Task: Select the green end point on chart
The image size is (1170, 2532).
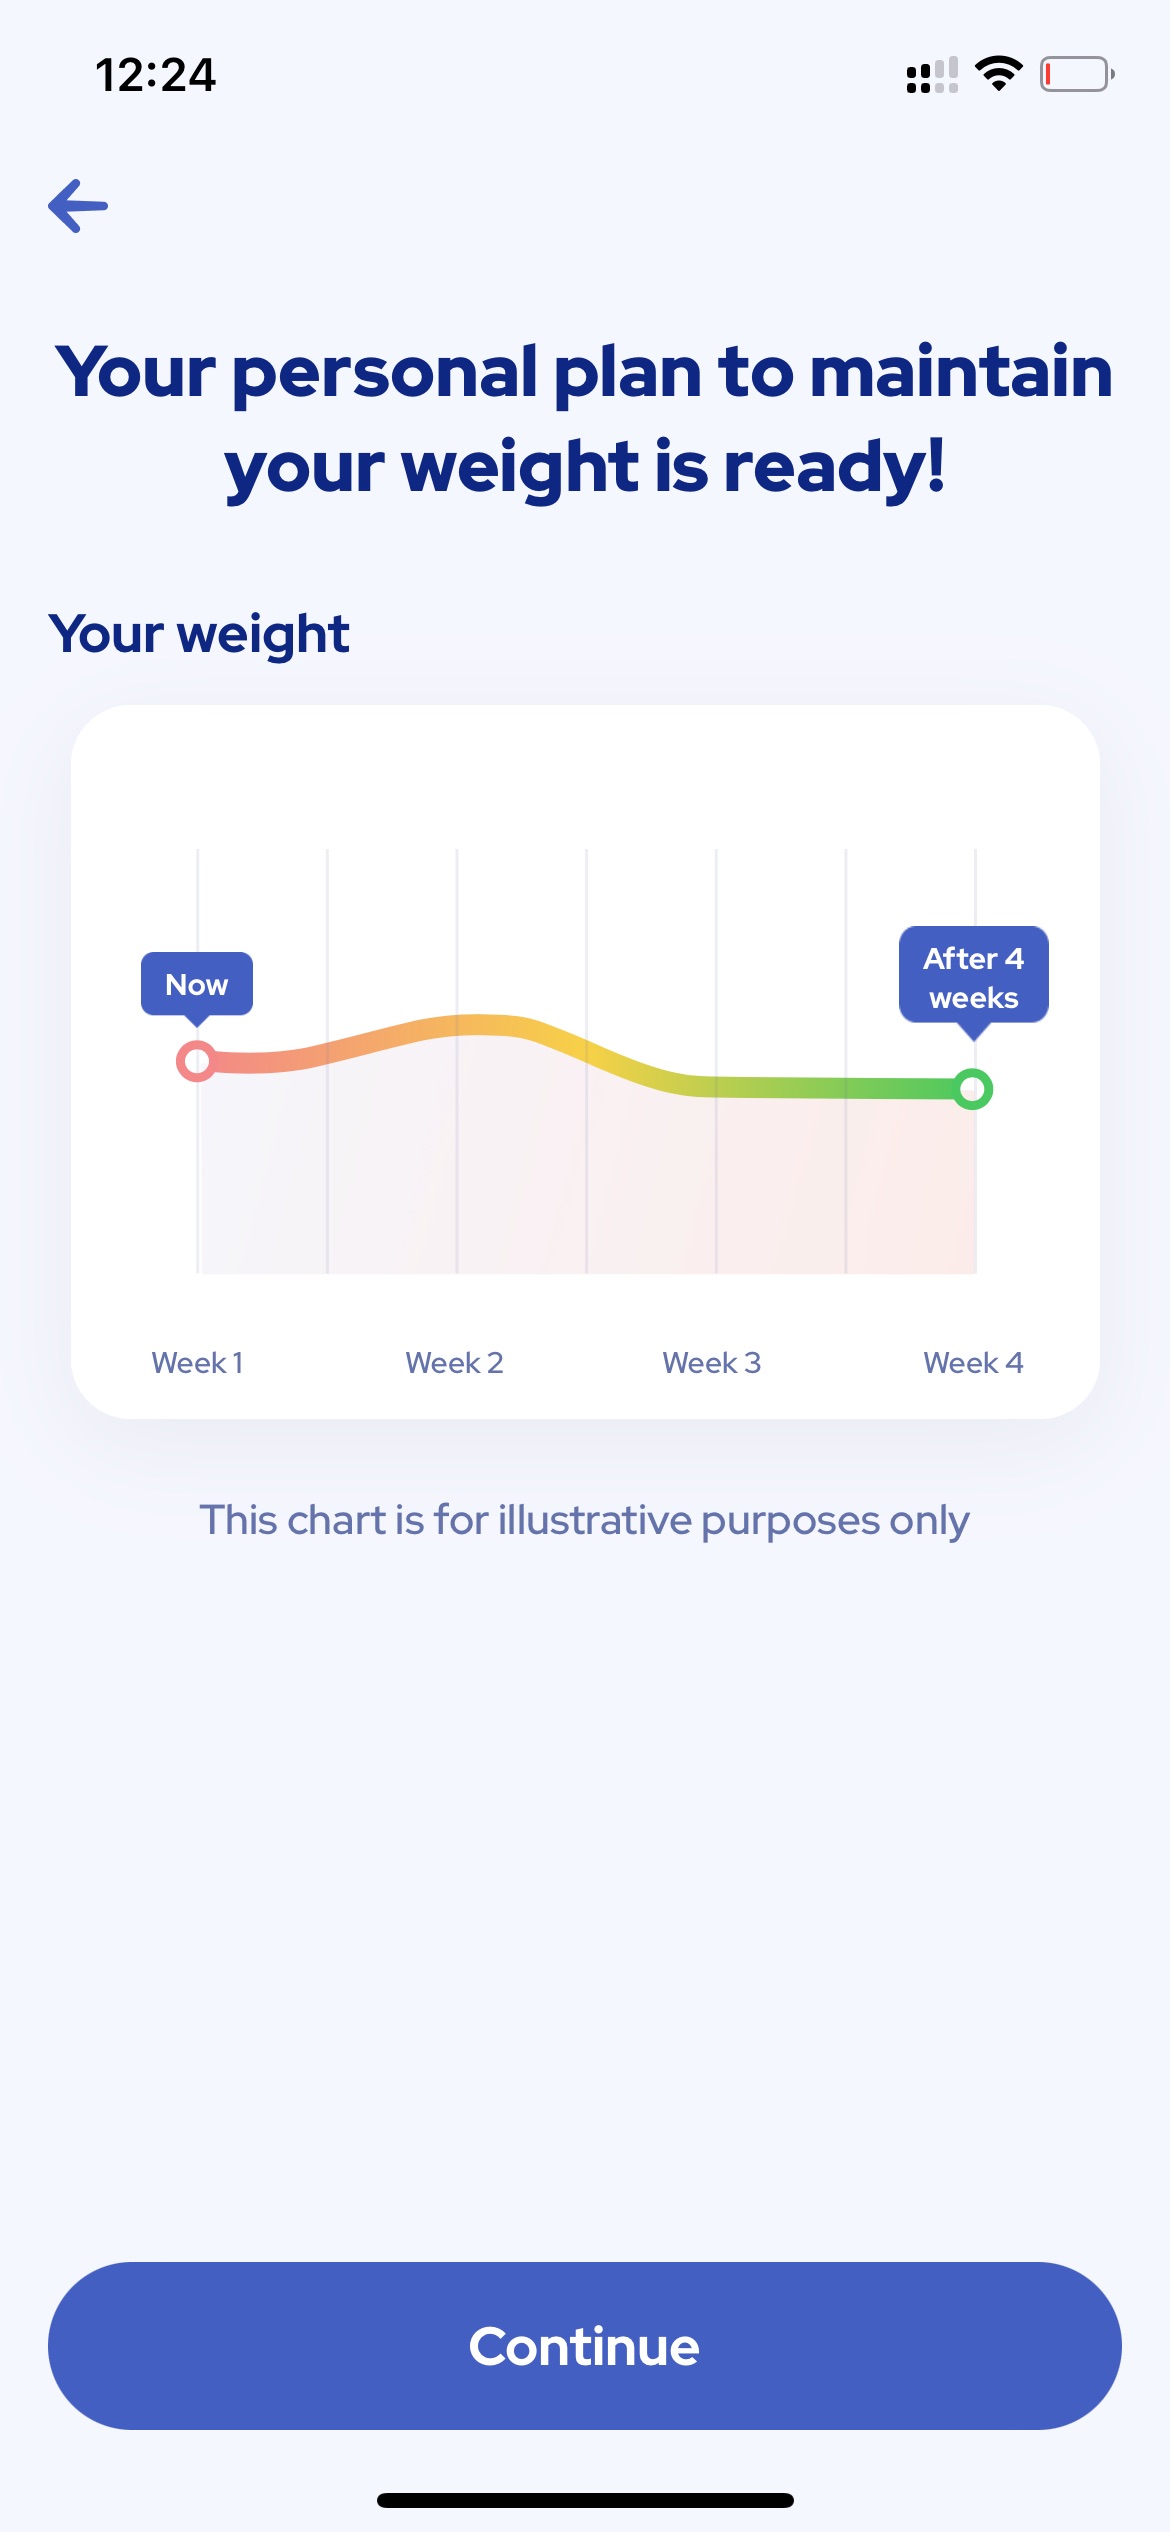Action: (x=972, y=1089)
